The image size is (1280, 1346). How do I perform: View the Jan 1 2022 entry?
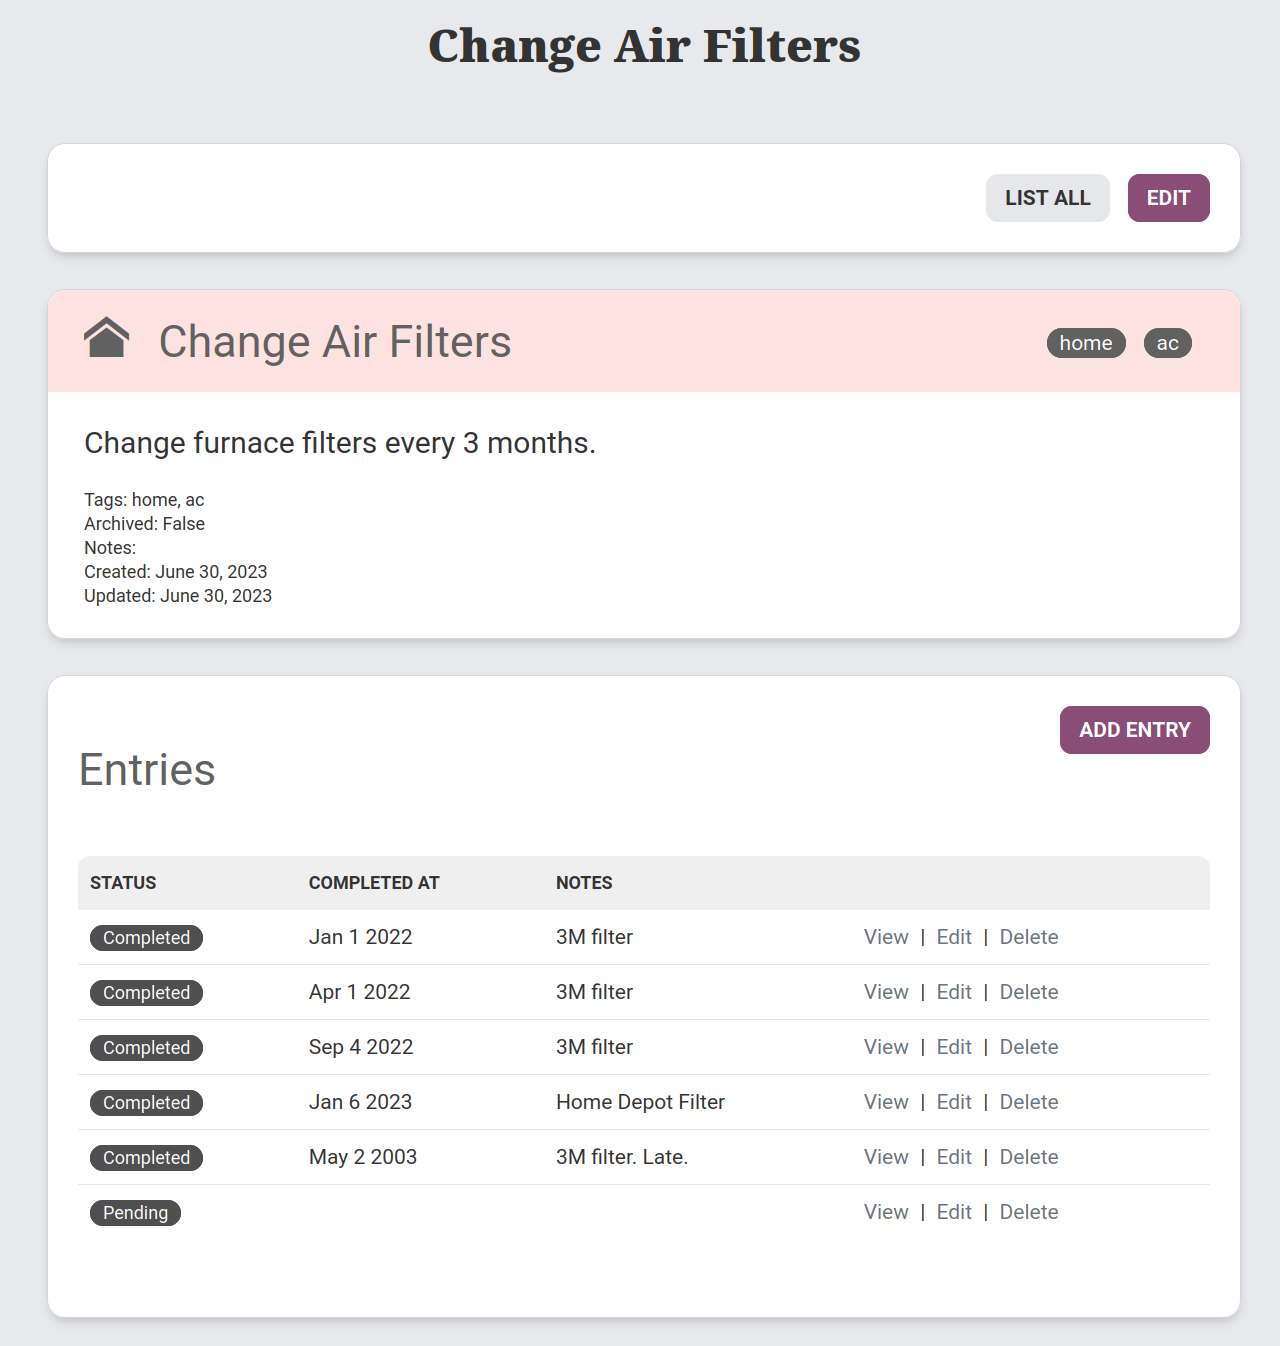point(886,937)
